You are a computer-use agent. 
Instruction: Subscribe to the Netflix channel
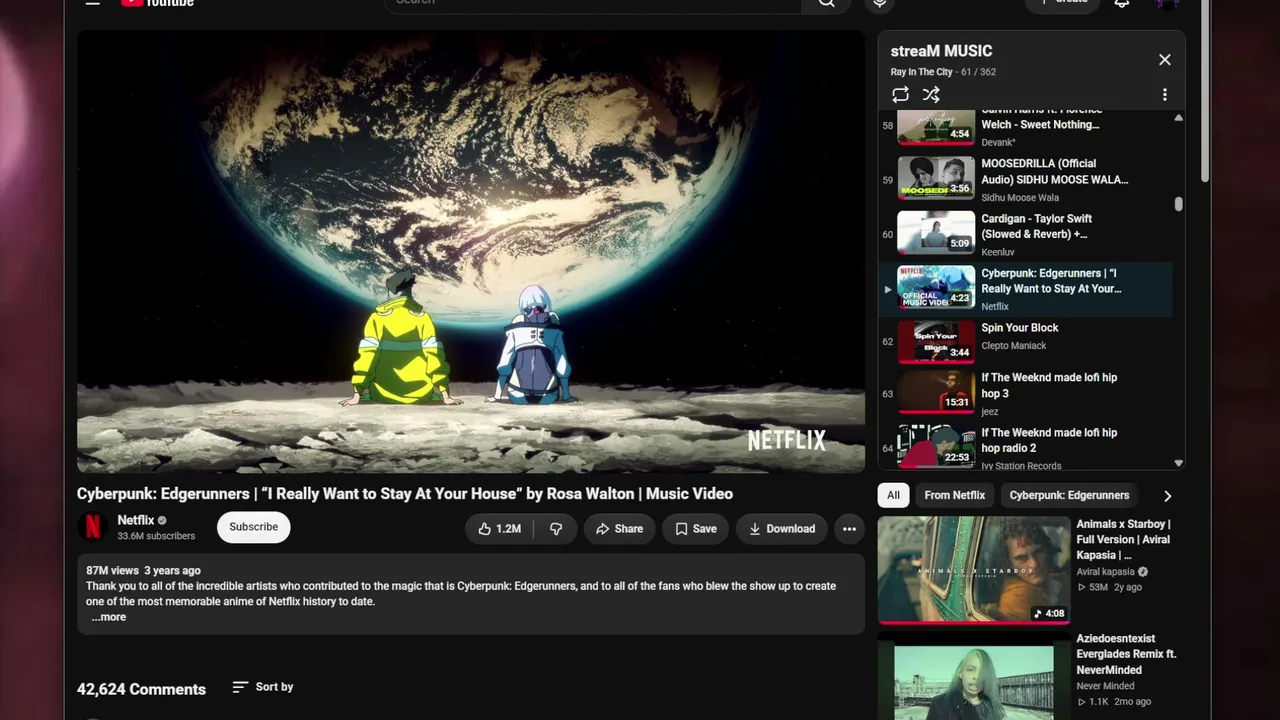254,527
